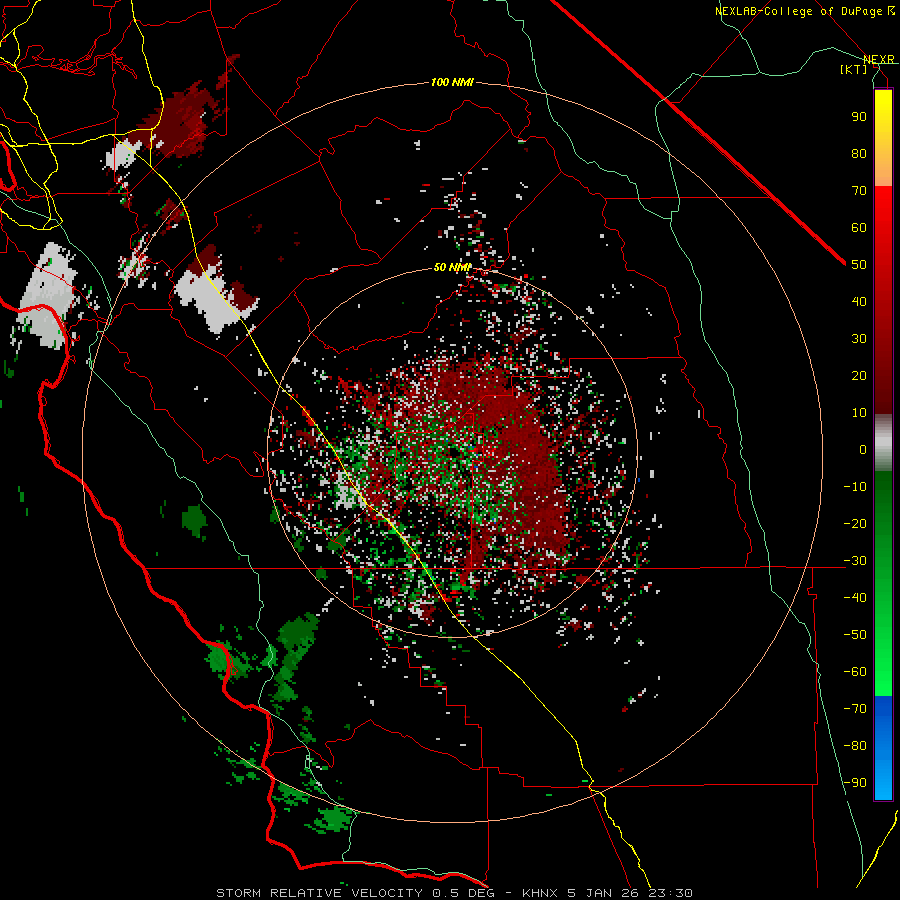Click the -50 scale value
The image size is (900, 900).
tap(855, 635)
